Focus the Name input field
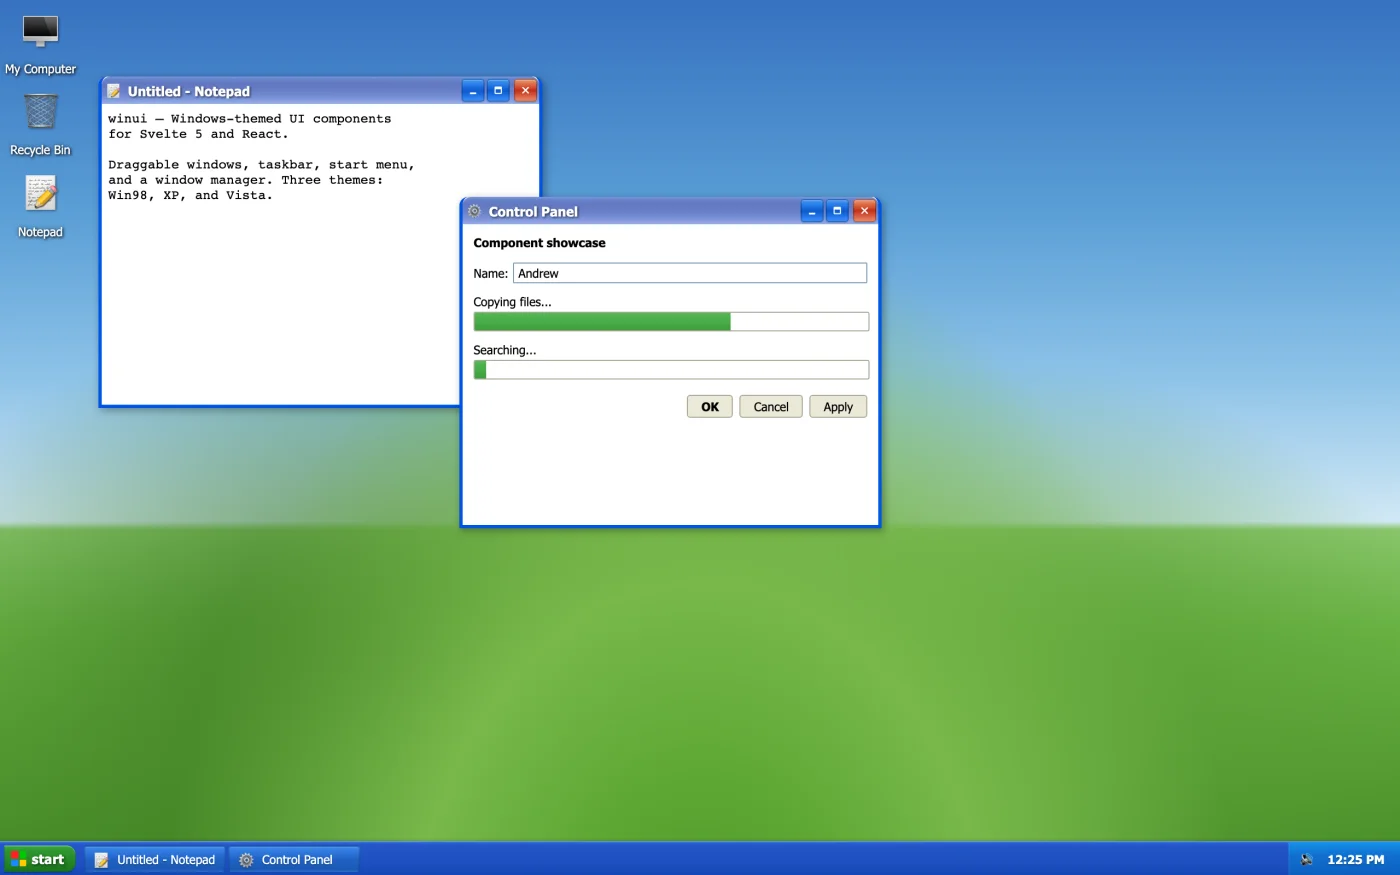This screenshot has width=1400, height=875. click(690, 273)
